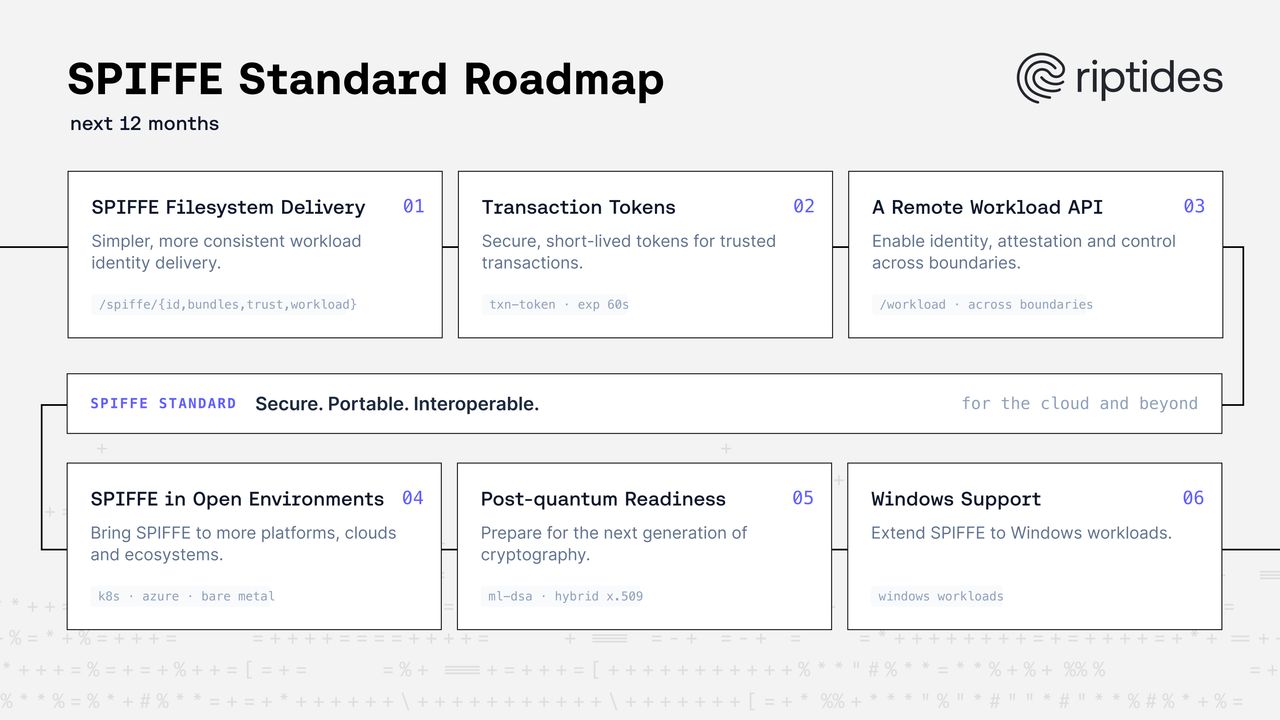
Task: Click the 02 number on Transaction Tokens
Action: [804, 206]
